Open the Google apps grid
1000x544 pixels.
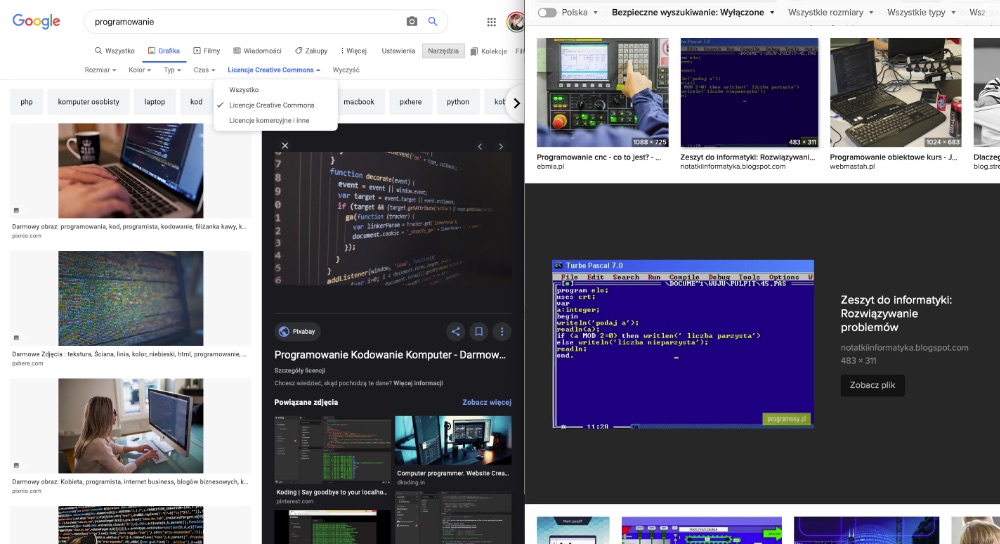click(491, 22)
